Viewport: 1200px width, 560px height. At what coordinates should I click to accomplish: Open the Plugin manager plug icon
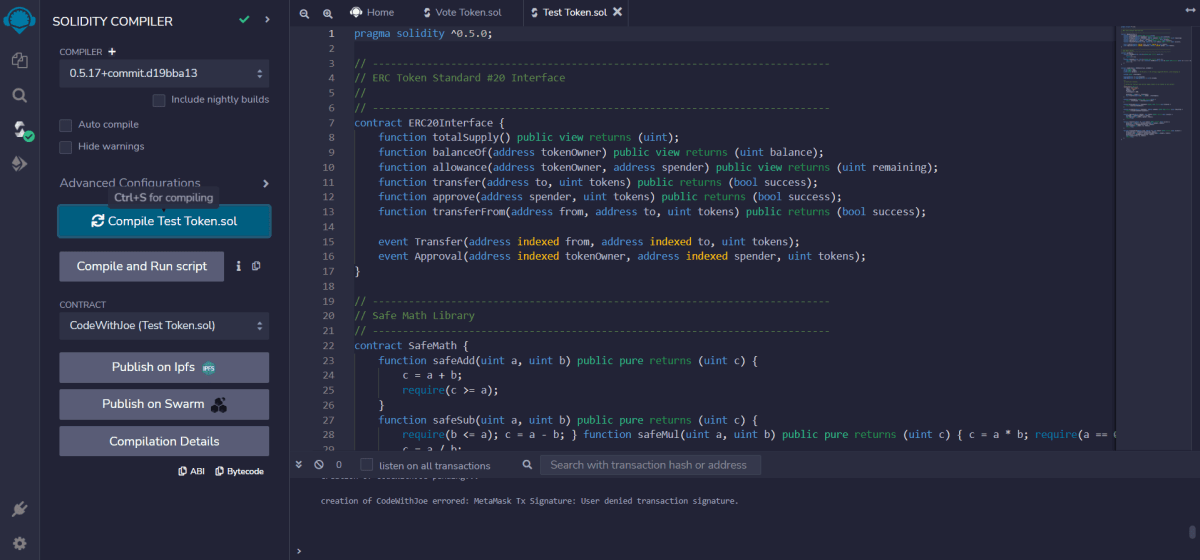pos(19,510)
